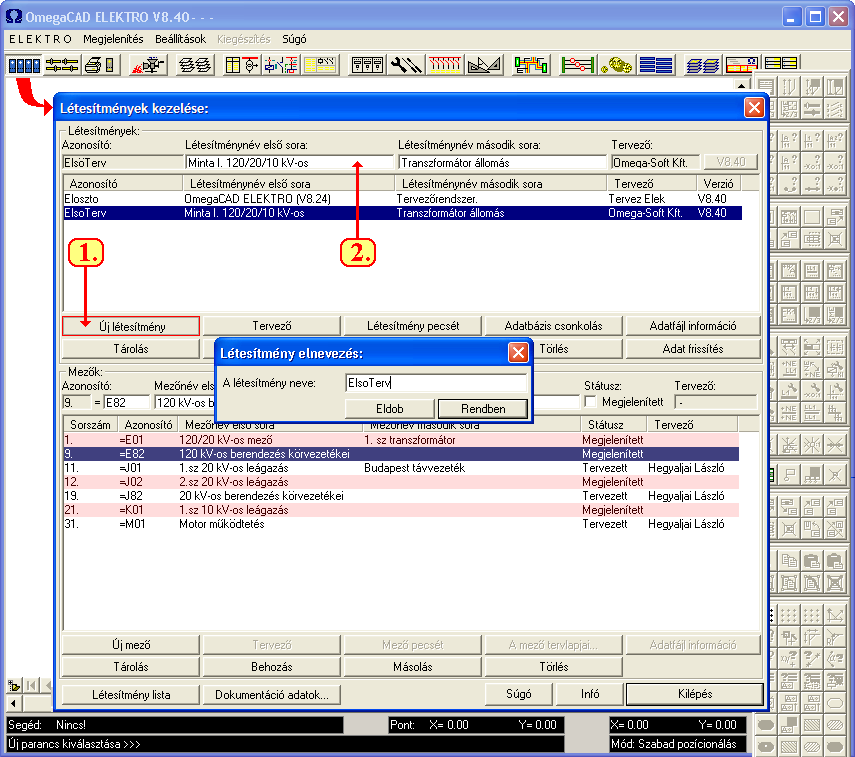Click the grey stacked sheets toolbar icon
This screenshot has width=855, height=757.
[195, 65]
